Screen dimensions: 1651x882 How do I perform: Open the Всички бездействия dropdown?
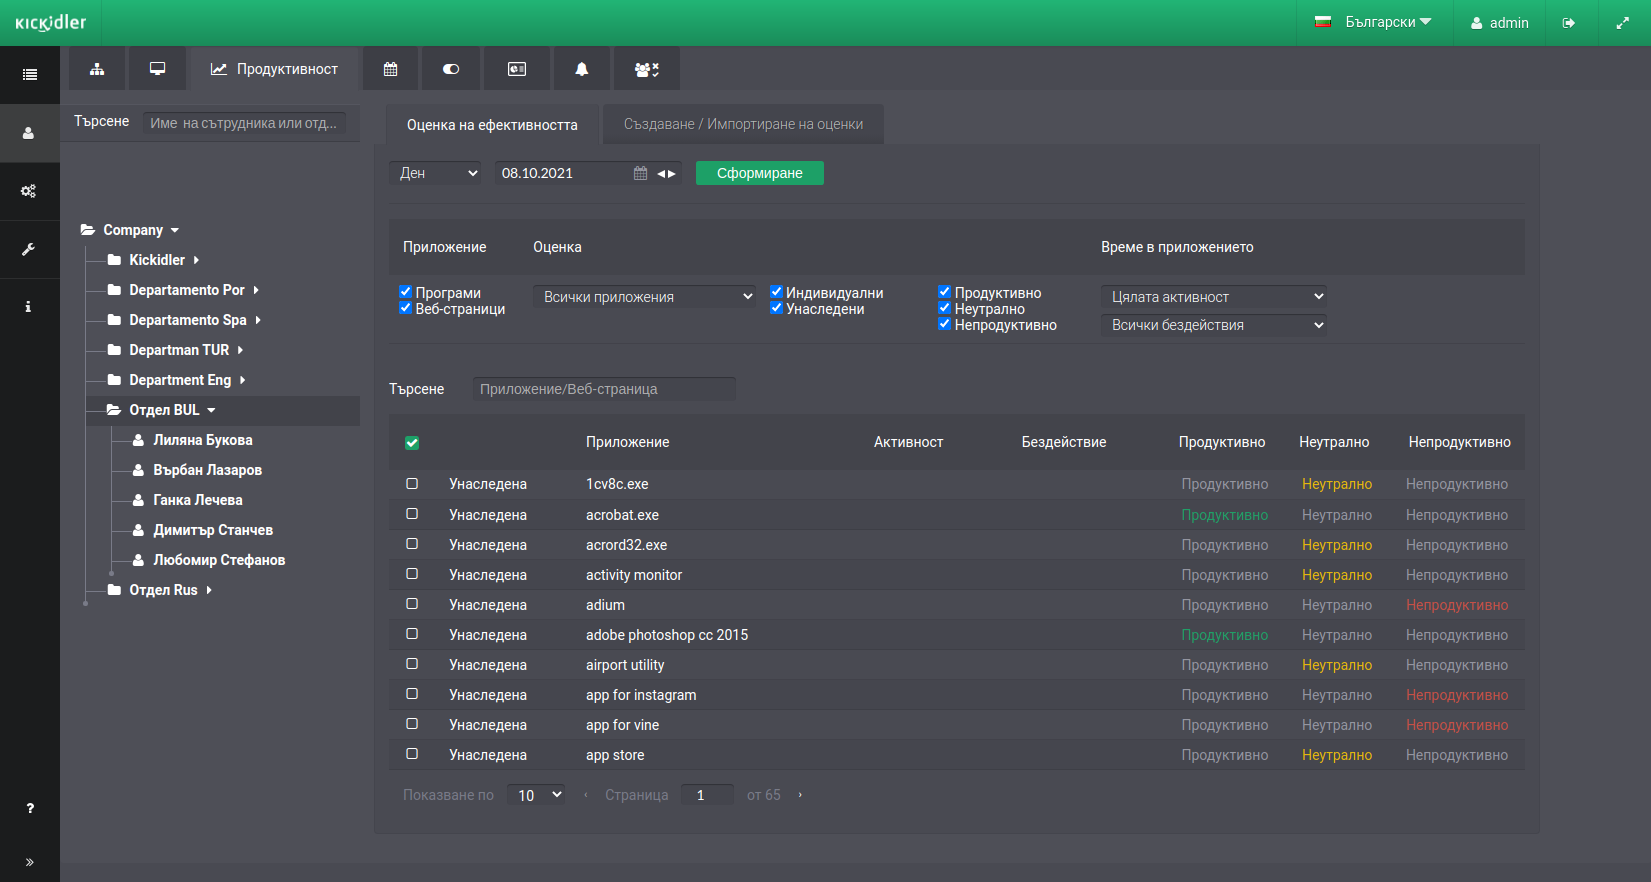click(x=1214, y=325)
